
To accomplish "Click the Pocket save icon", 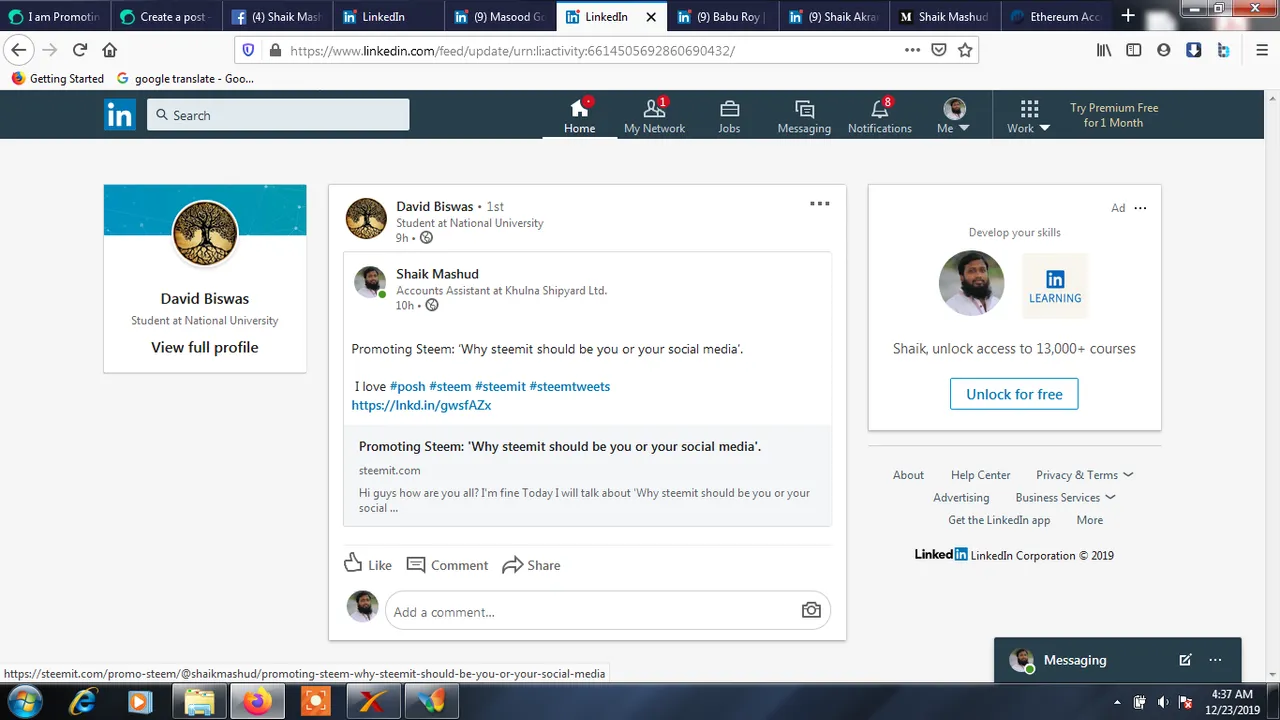I will tap(939, 50).
